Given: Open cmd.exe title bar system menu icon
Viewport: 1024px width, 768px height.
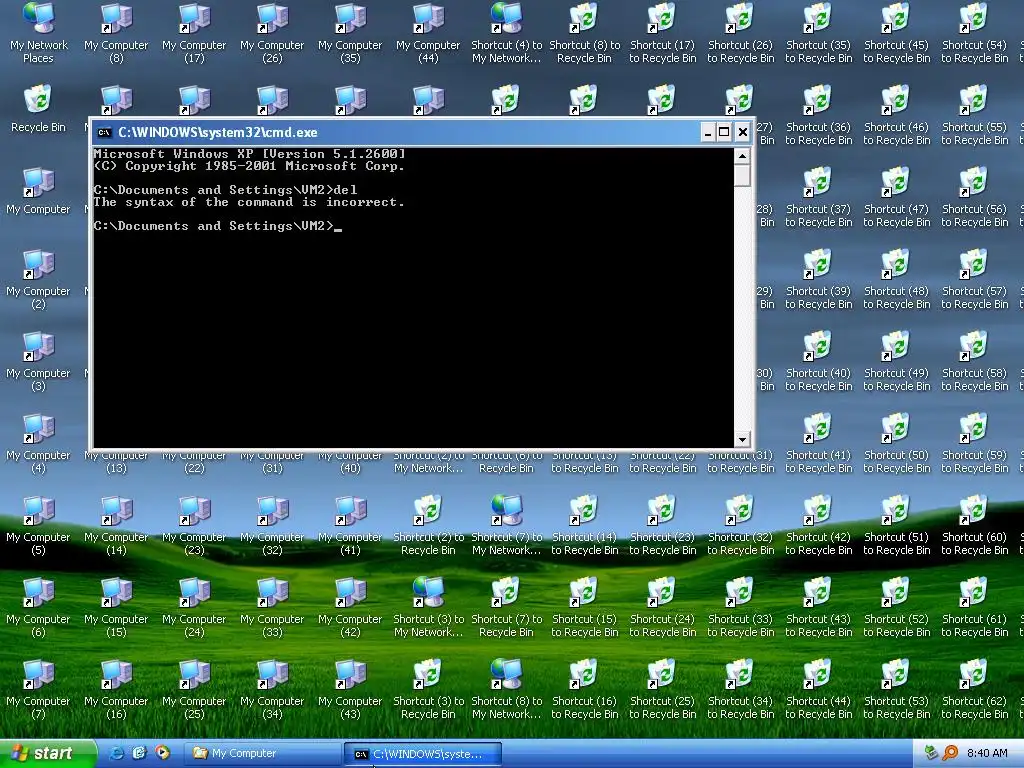Looking at the screenshot, I should pyautogui.click(x=104, y=133).
